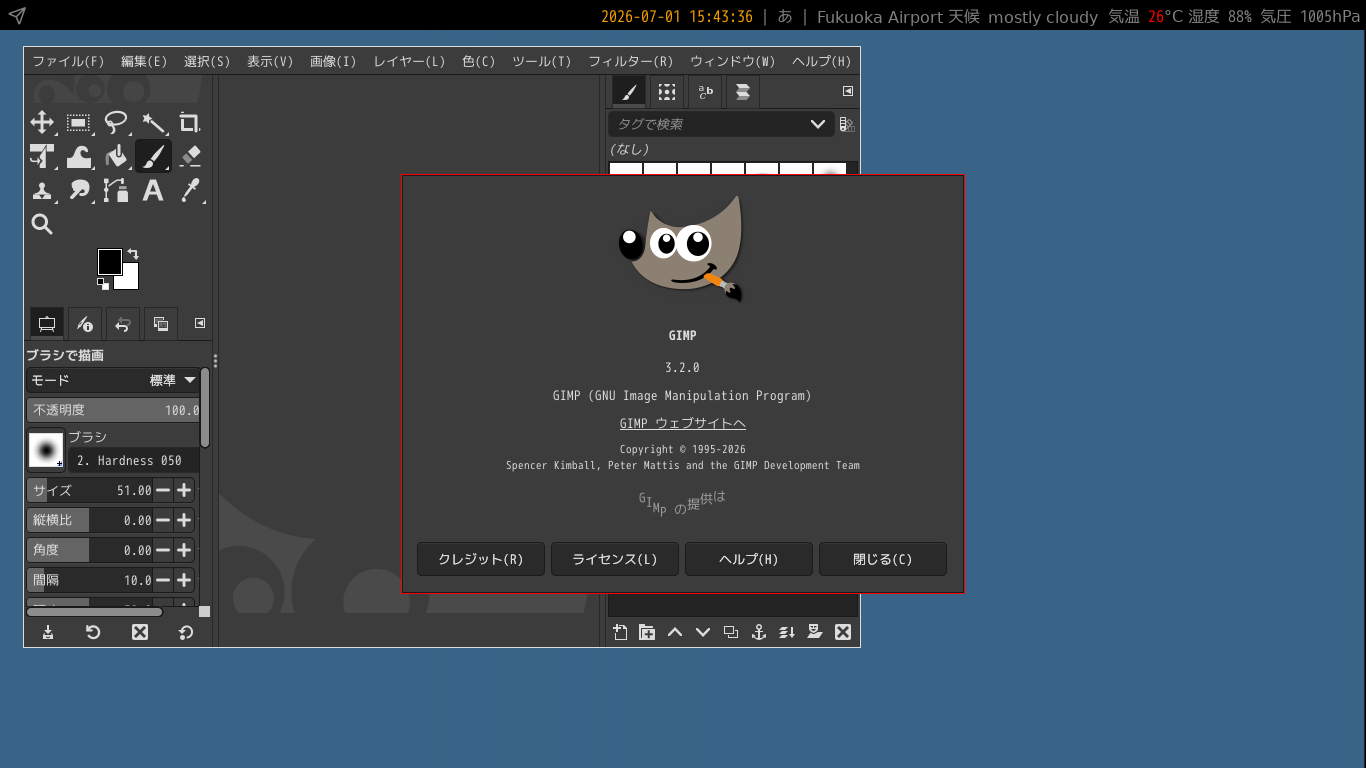Click the ライセンス(L) button

(615, 559)
